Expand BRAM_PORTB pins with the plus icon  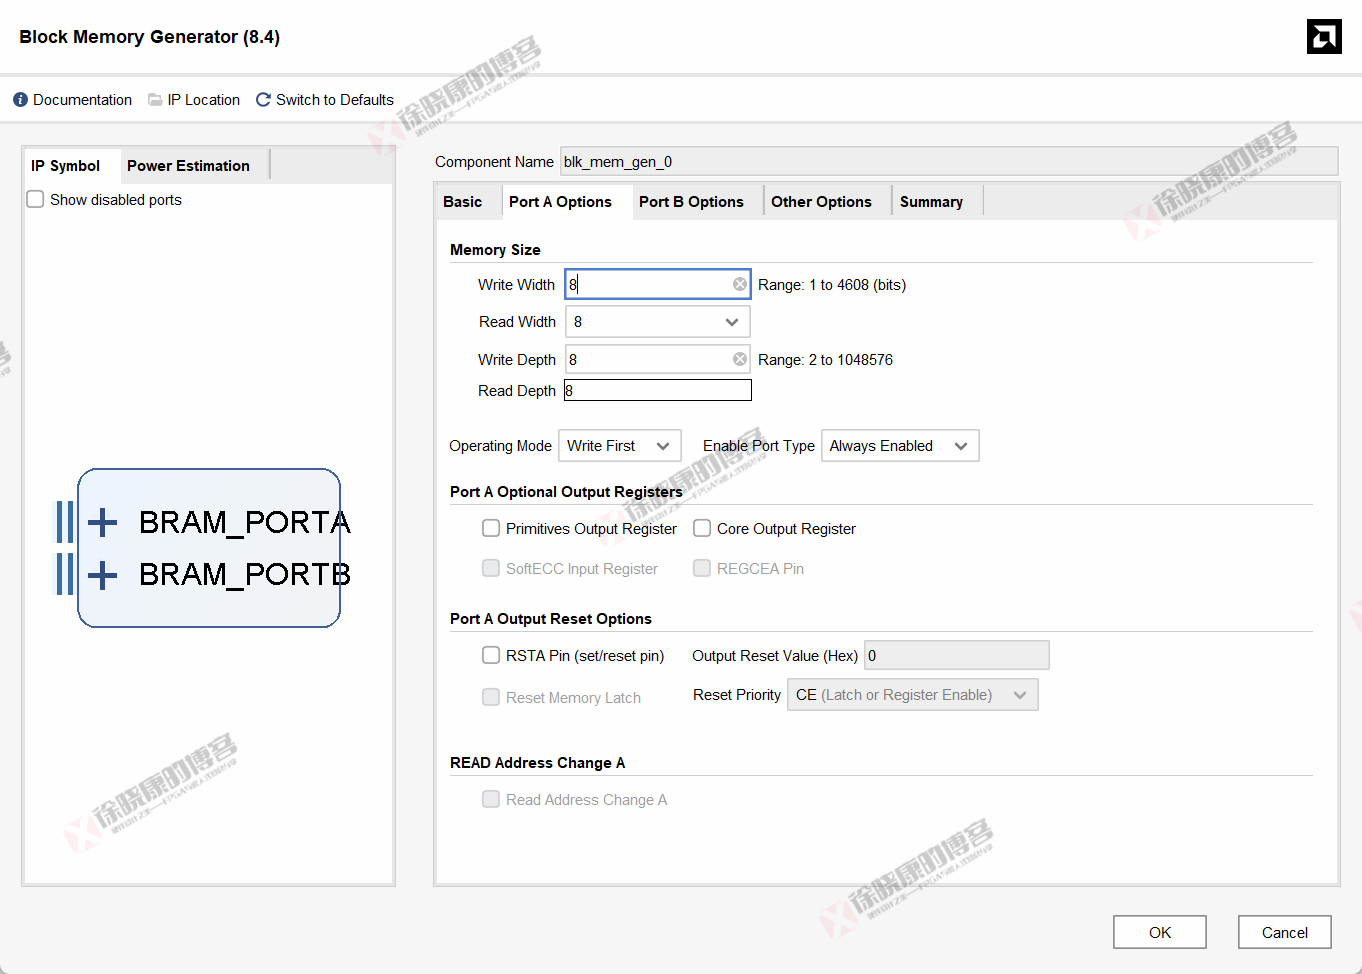click(100, 575)
